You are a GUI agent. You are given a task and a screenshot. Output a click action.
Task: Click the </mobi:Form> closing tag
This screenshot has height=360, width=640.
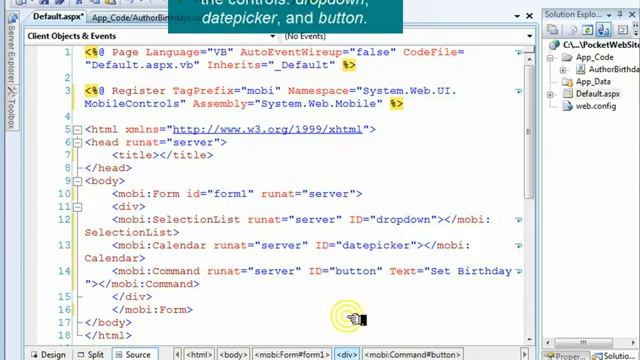pos(152,310)
